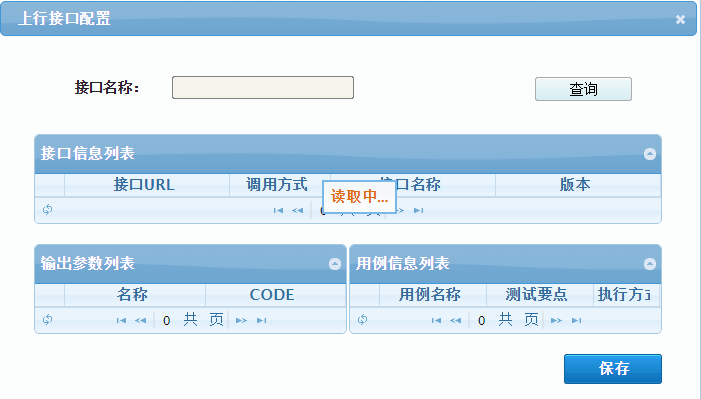Go to previous page in 输出参数列表
701x399 pixels.
[140, 320]
